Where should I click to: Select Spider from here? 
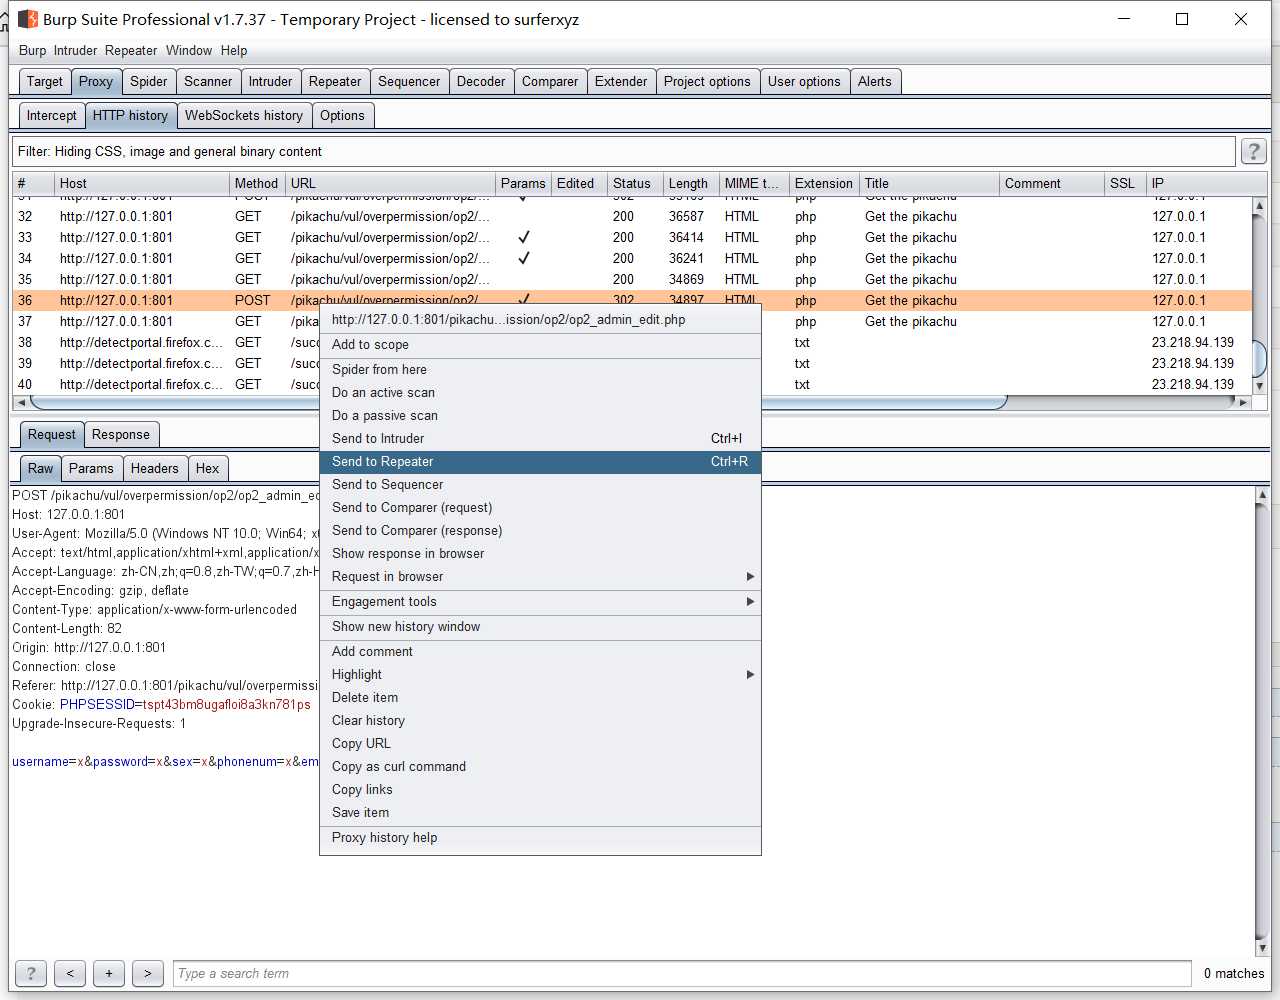coord(540,369)
